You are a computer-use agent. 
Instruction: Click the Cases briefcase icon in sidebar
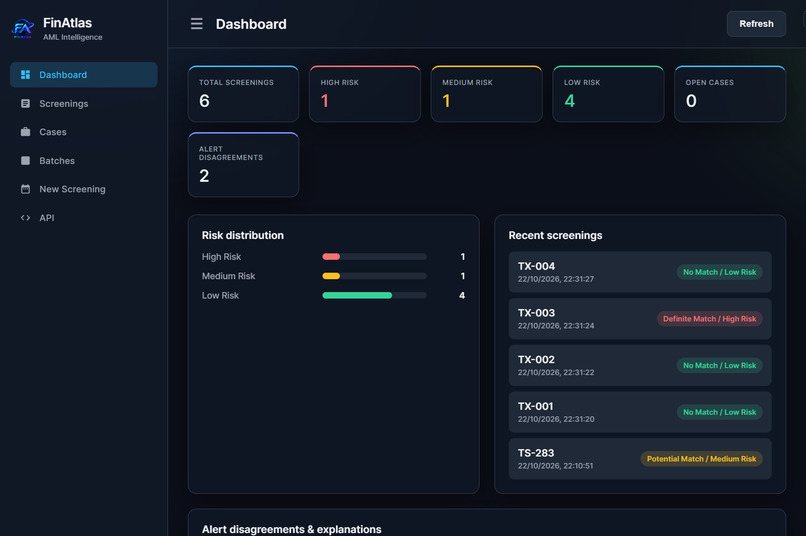25,132
